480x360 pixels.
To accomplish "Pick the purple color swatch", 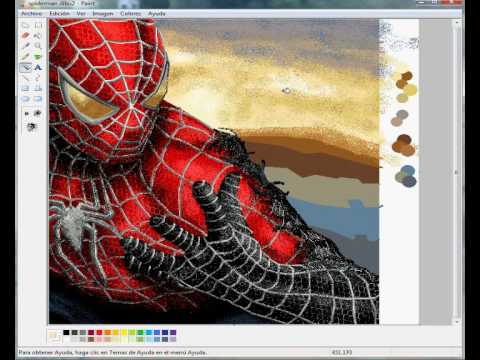I will click(173, 332).
